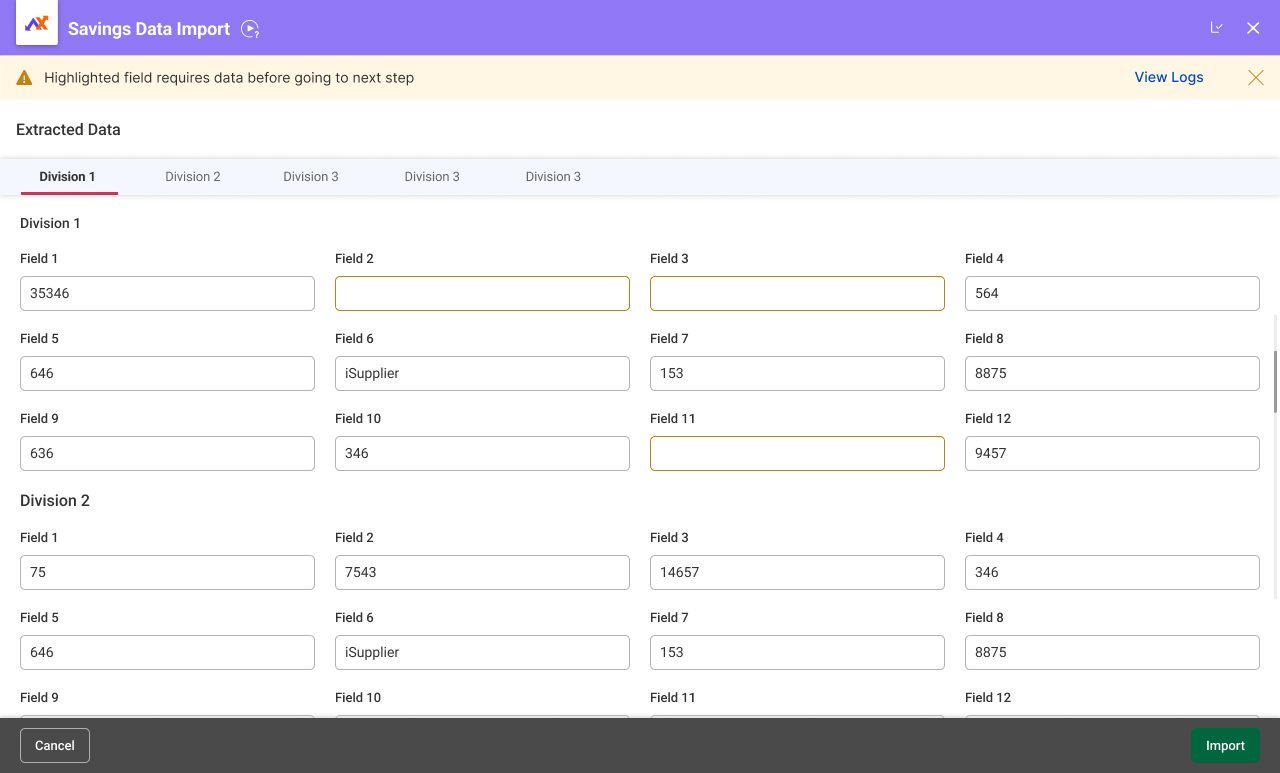The height and width of the screenshot is (773, 1280).
Task: Open the help video icon beside Savings Data Import
Action: click(250, 29)
